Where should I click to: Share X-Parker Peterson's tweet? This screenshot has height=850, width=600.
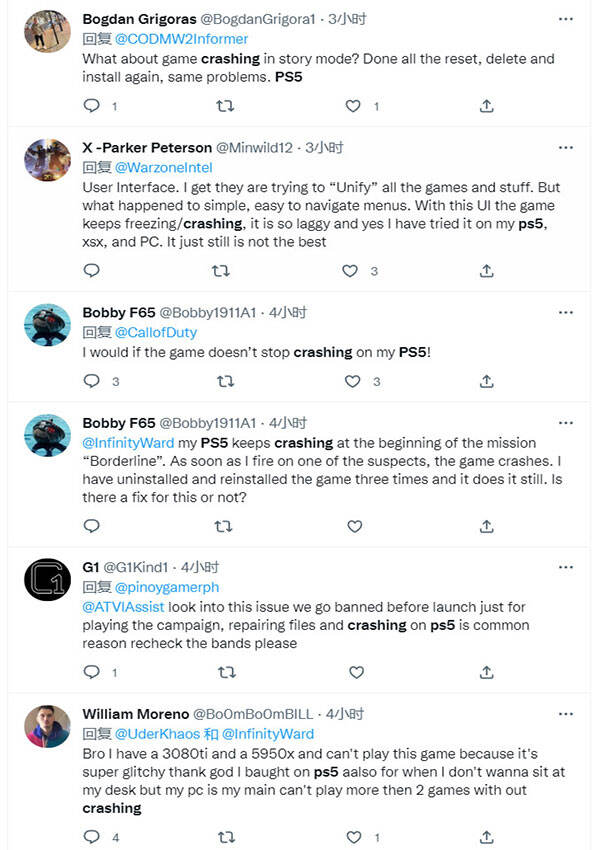(486, 270)
